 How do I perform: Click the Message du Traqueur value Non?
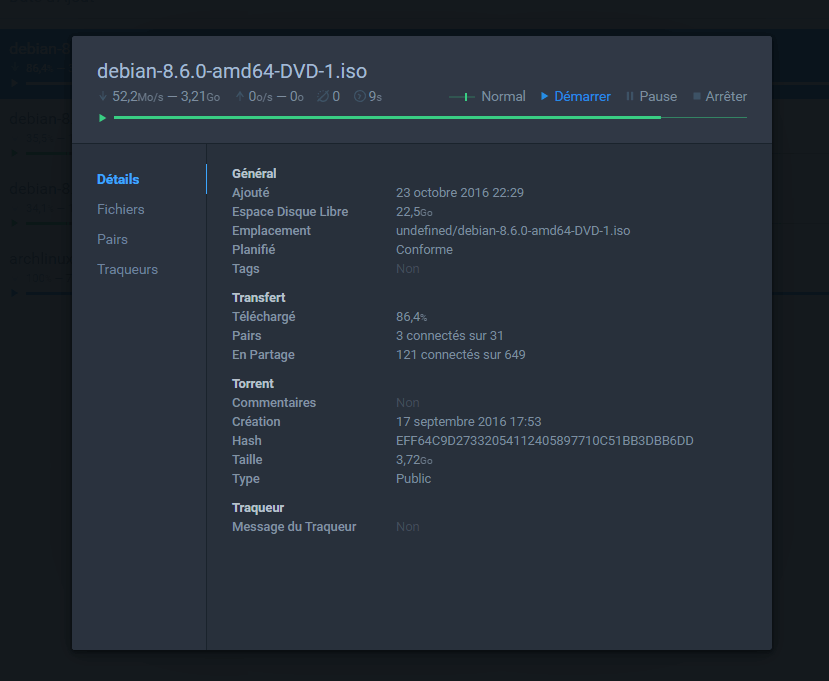[408, 527]
